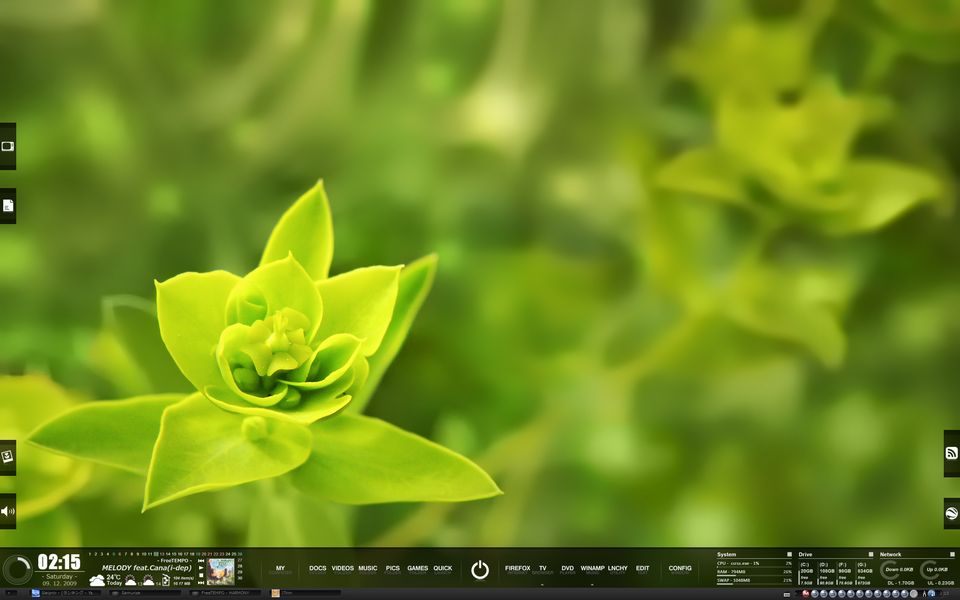
Task: Open the QUICK launch shortcut
Action: coord(443,569)
